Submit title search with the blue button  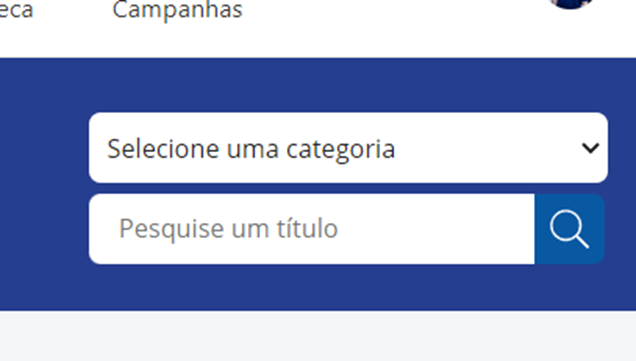click(569, 229)
